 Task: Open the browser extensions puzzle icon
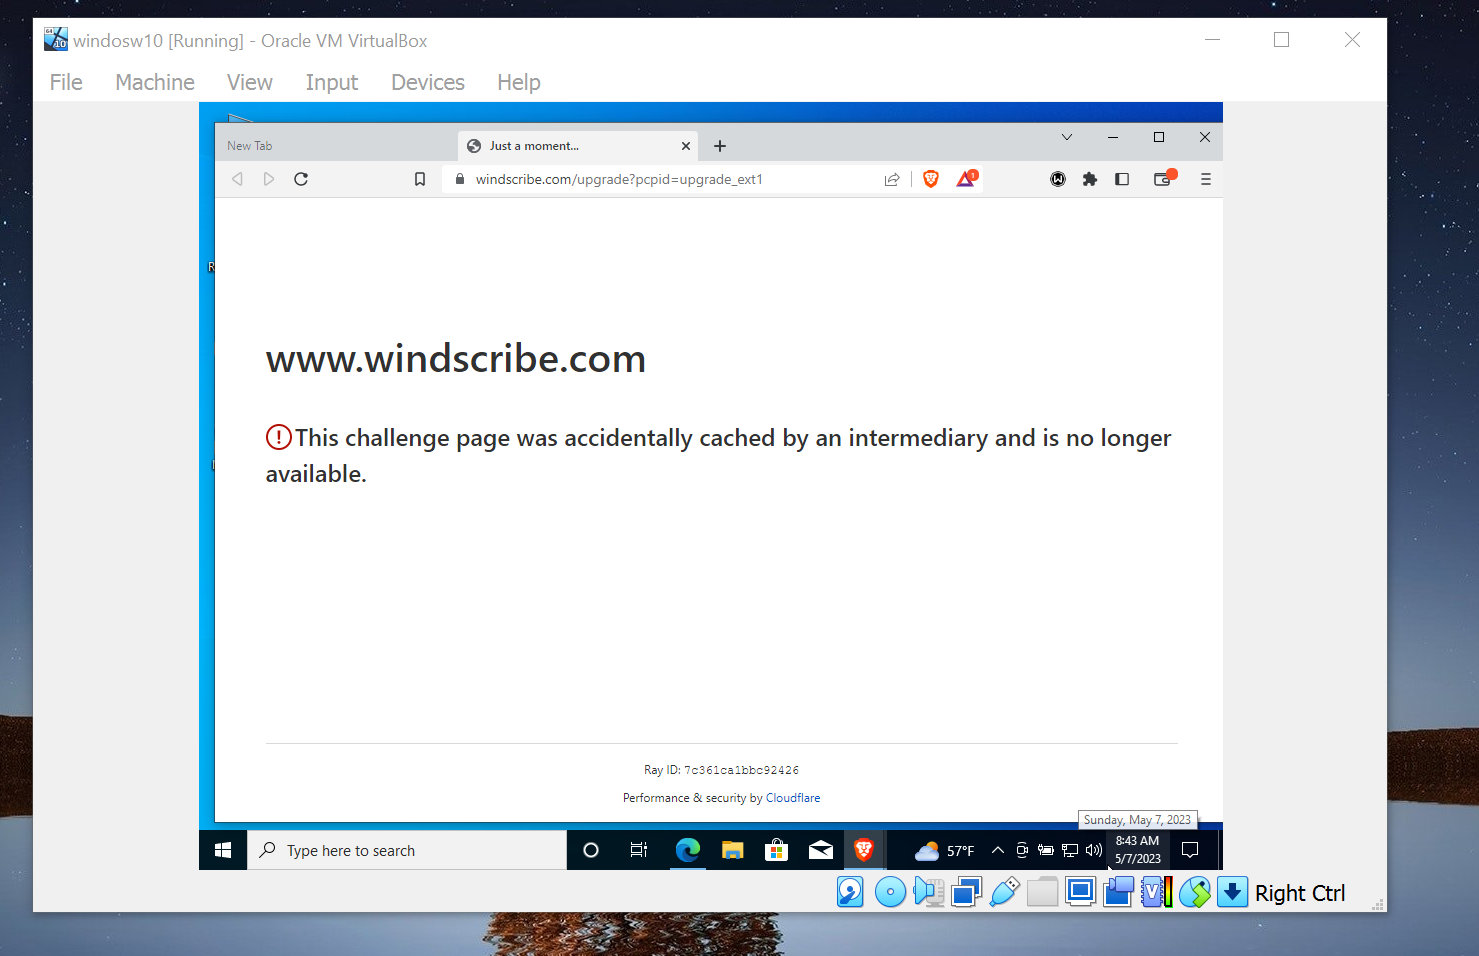(x=1090, y=179)
